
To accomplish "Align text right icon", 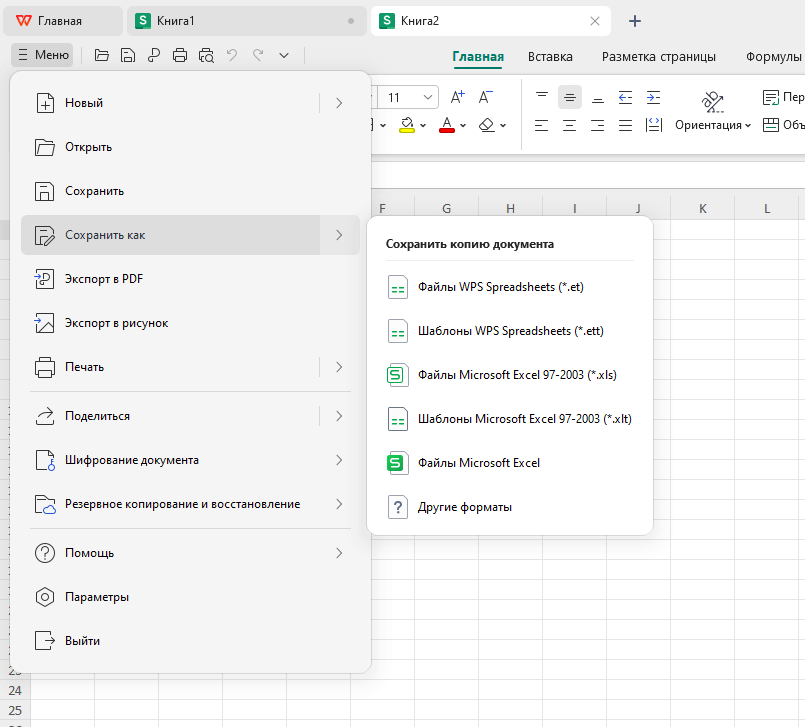I will 598,125.
